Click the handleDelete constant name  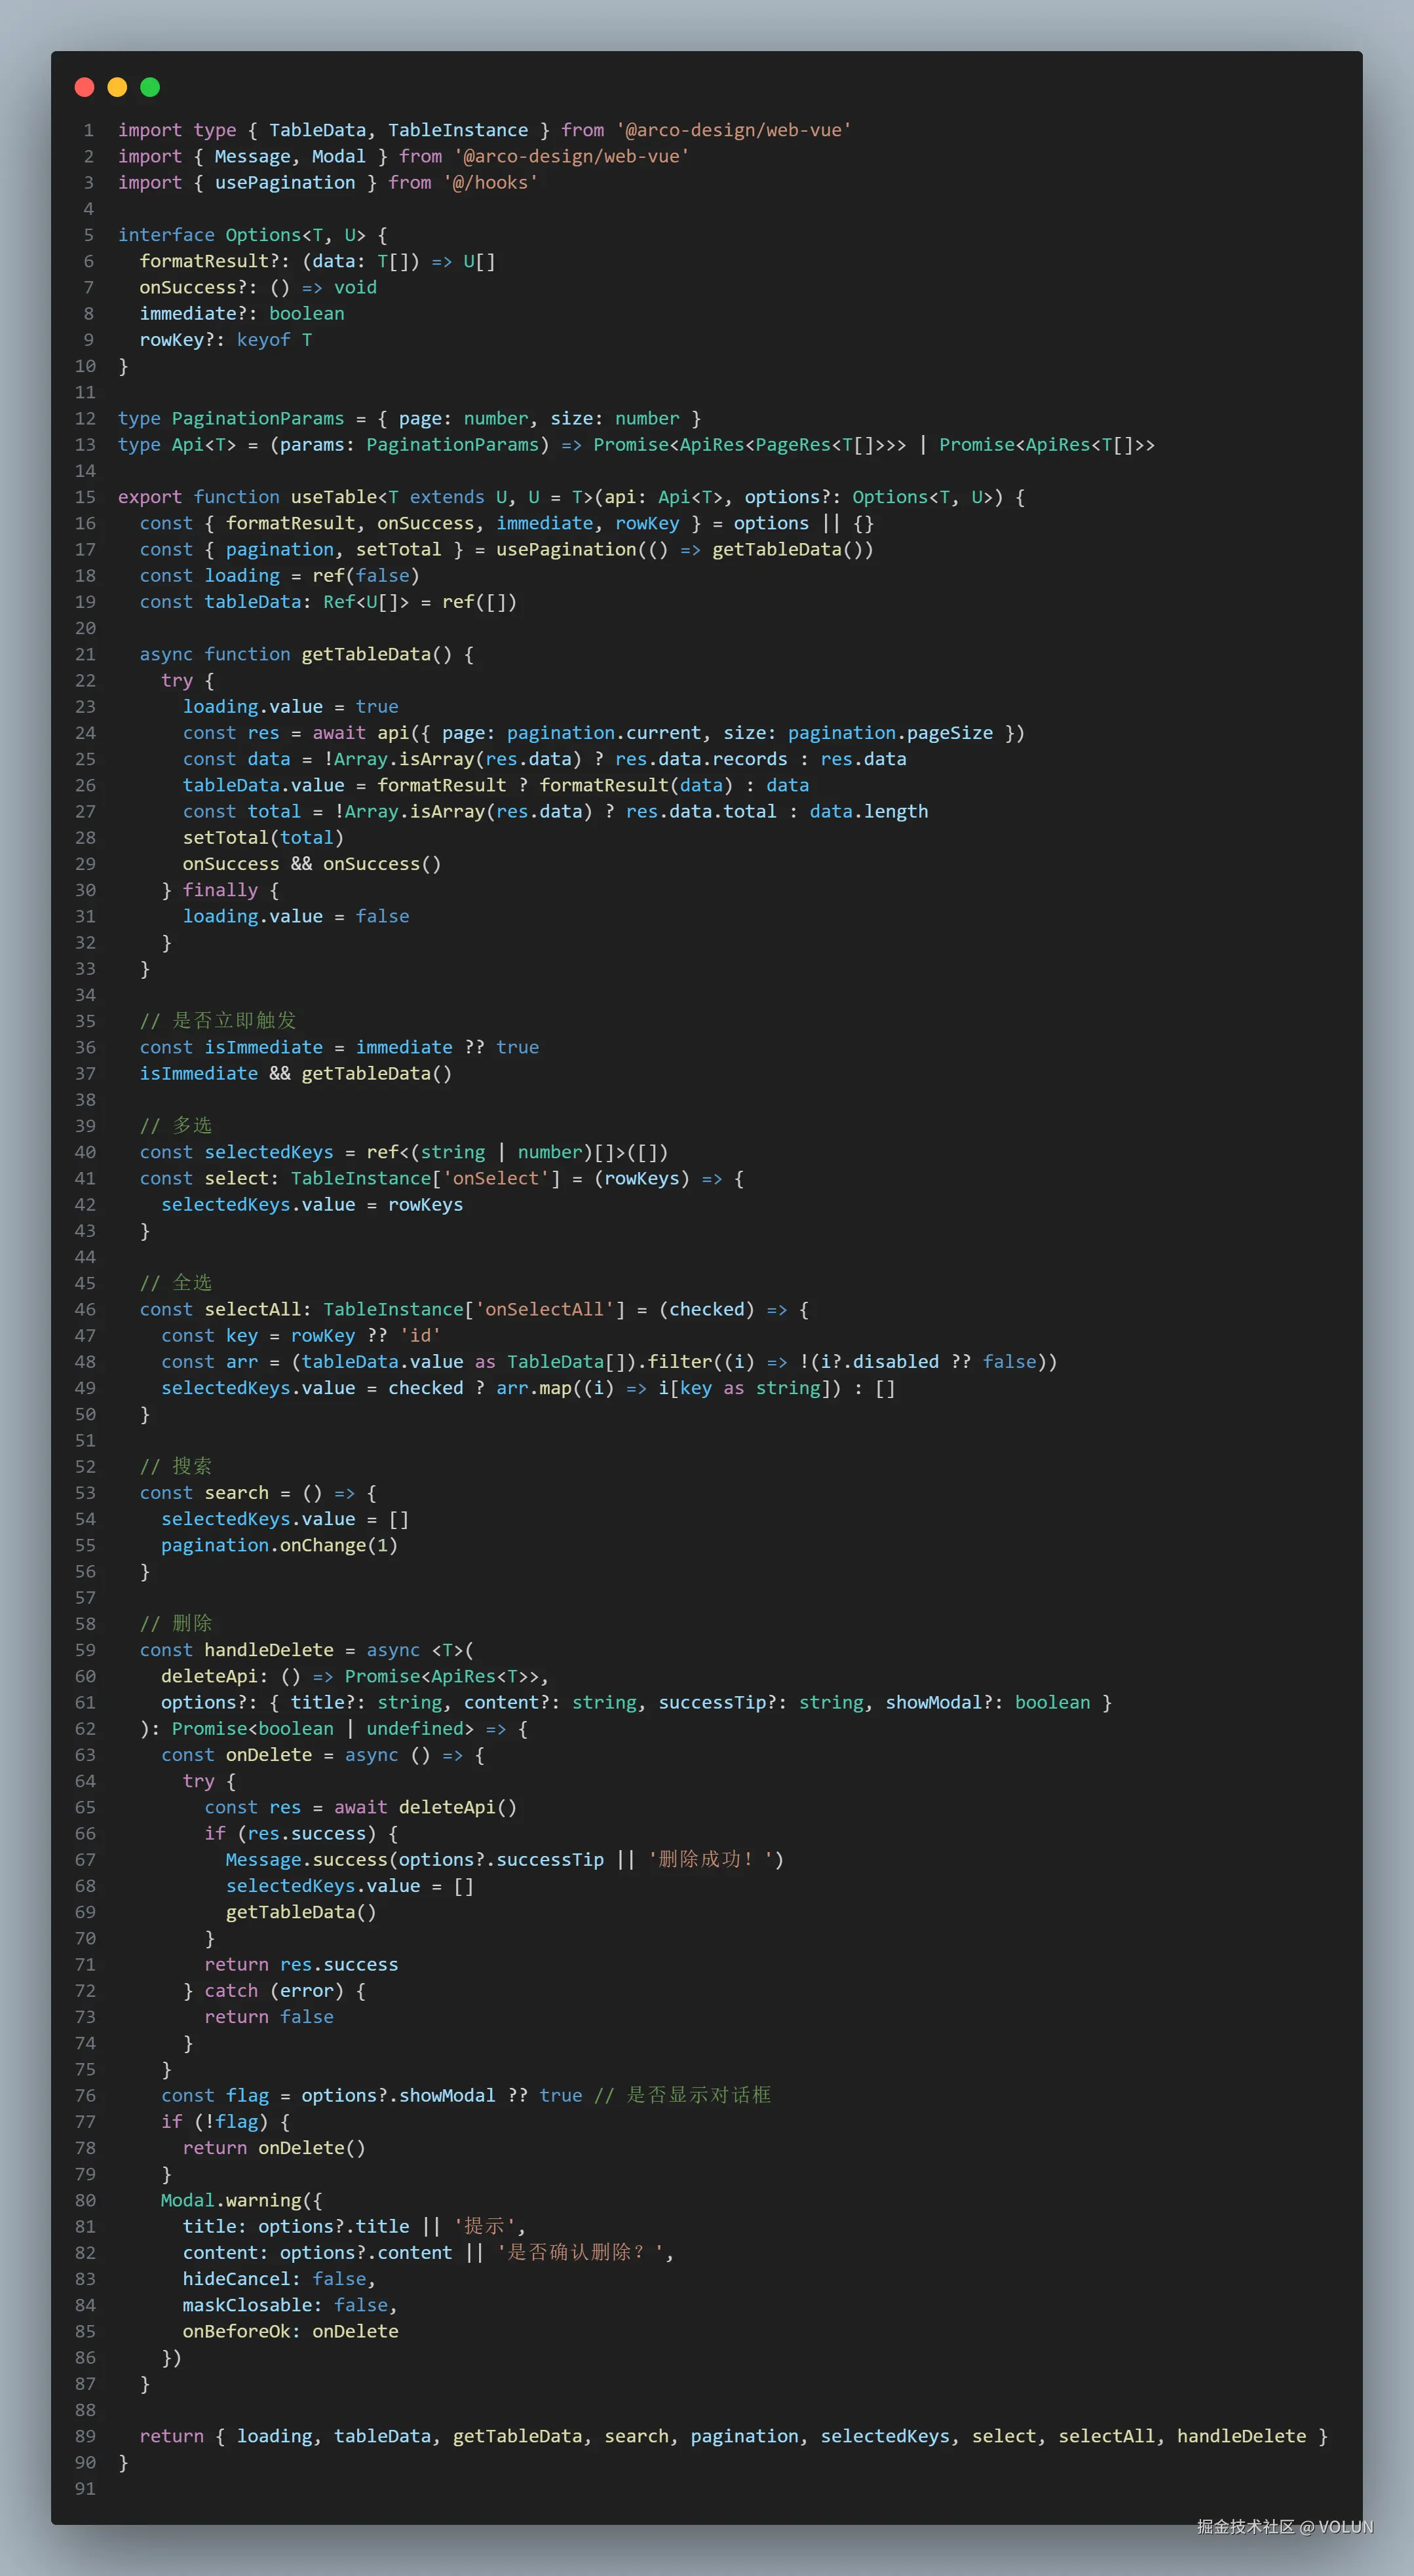(269, 1650)
